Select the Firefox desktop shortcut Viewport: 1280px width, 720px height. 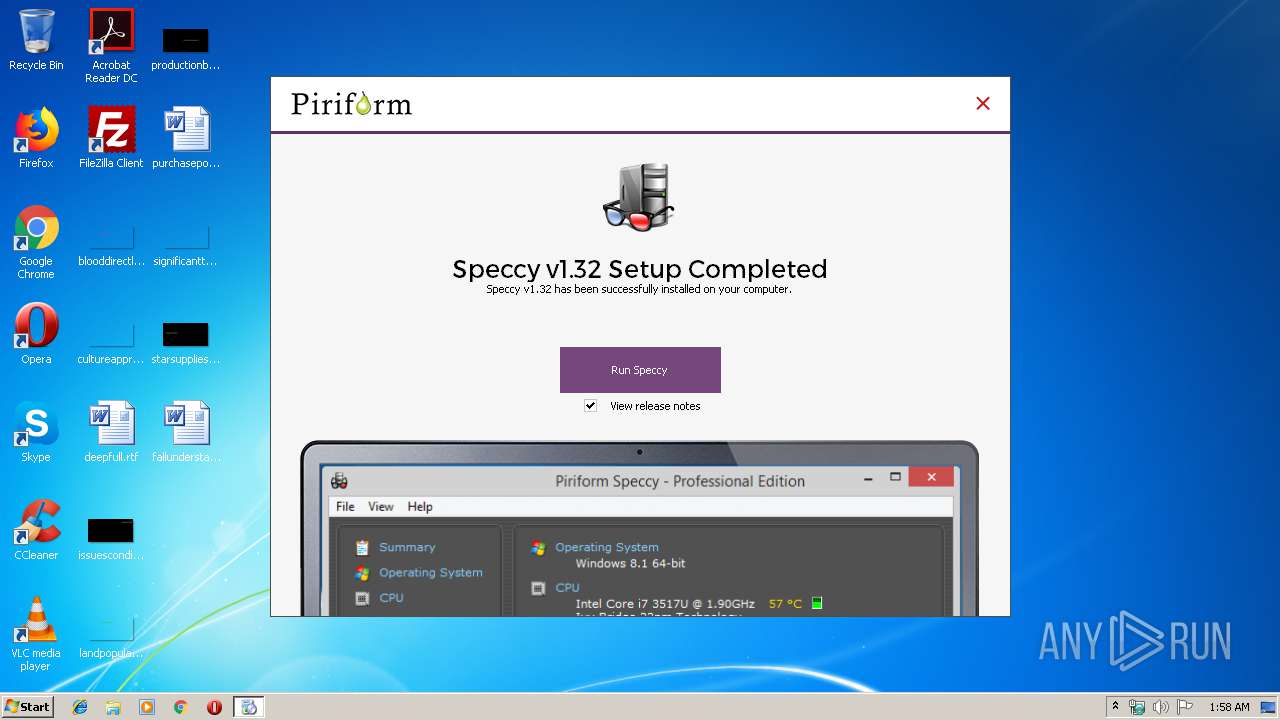pos(36,138)
